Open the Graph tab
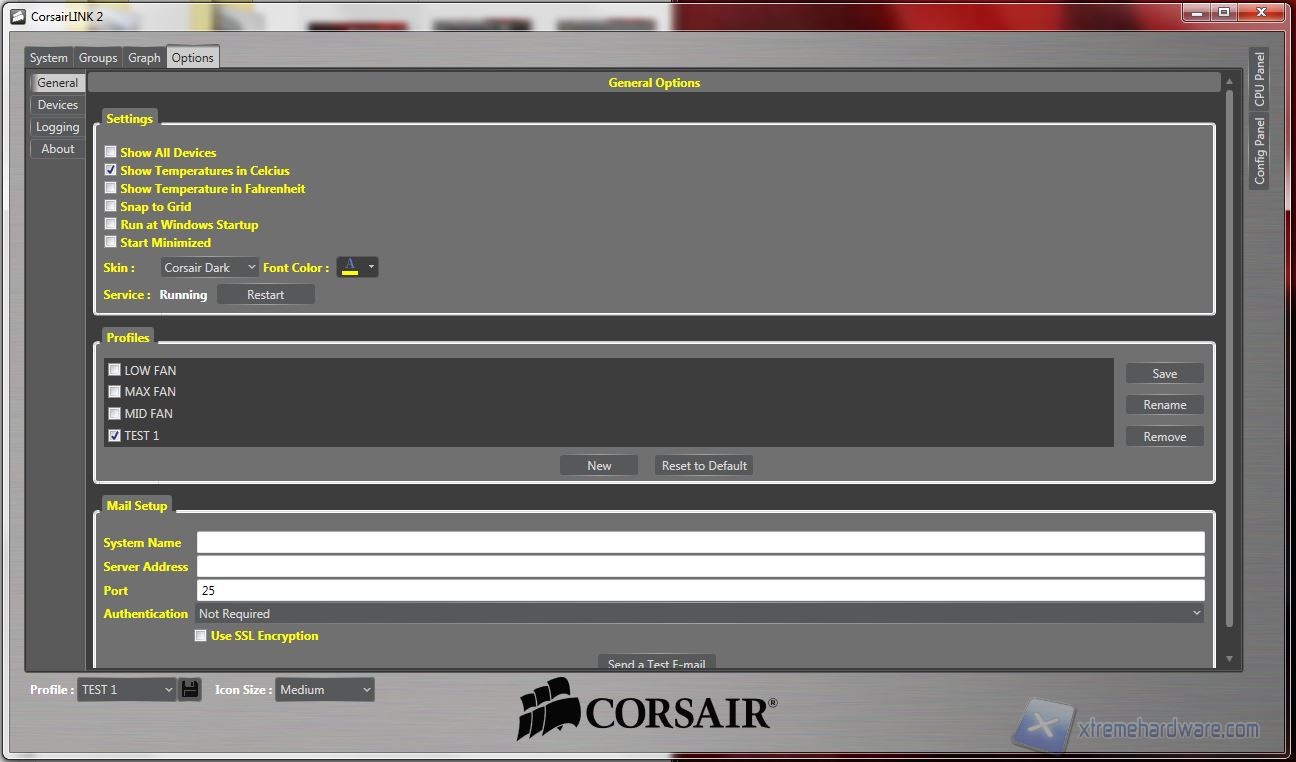This screenshot has height=762, width=1296. (144, 57)
